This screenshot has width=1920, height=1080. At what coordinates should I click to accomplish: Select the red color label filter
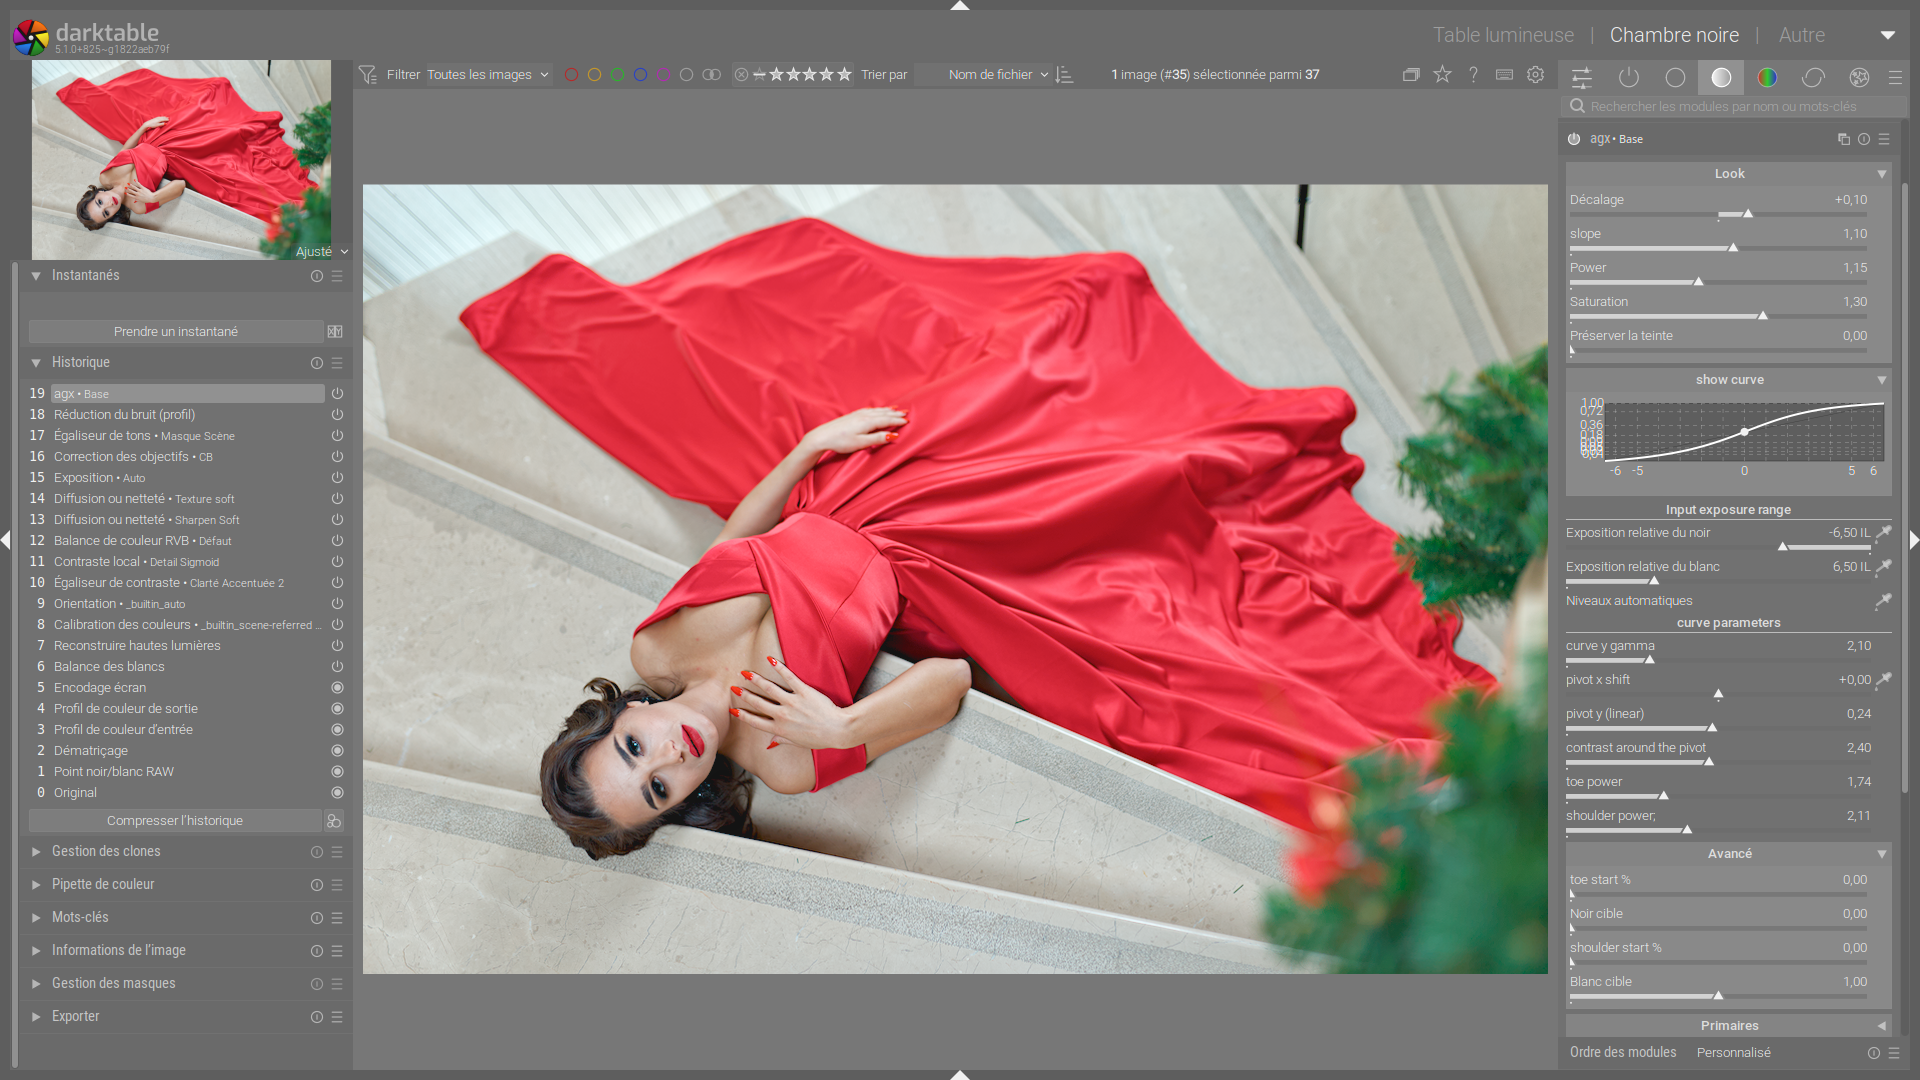point(571,75)
